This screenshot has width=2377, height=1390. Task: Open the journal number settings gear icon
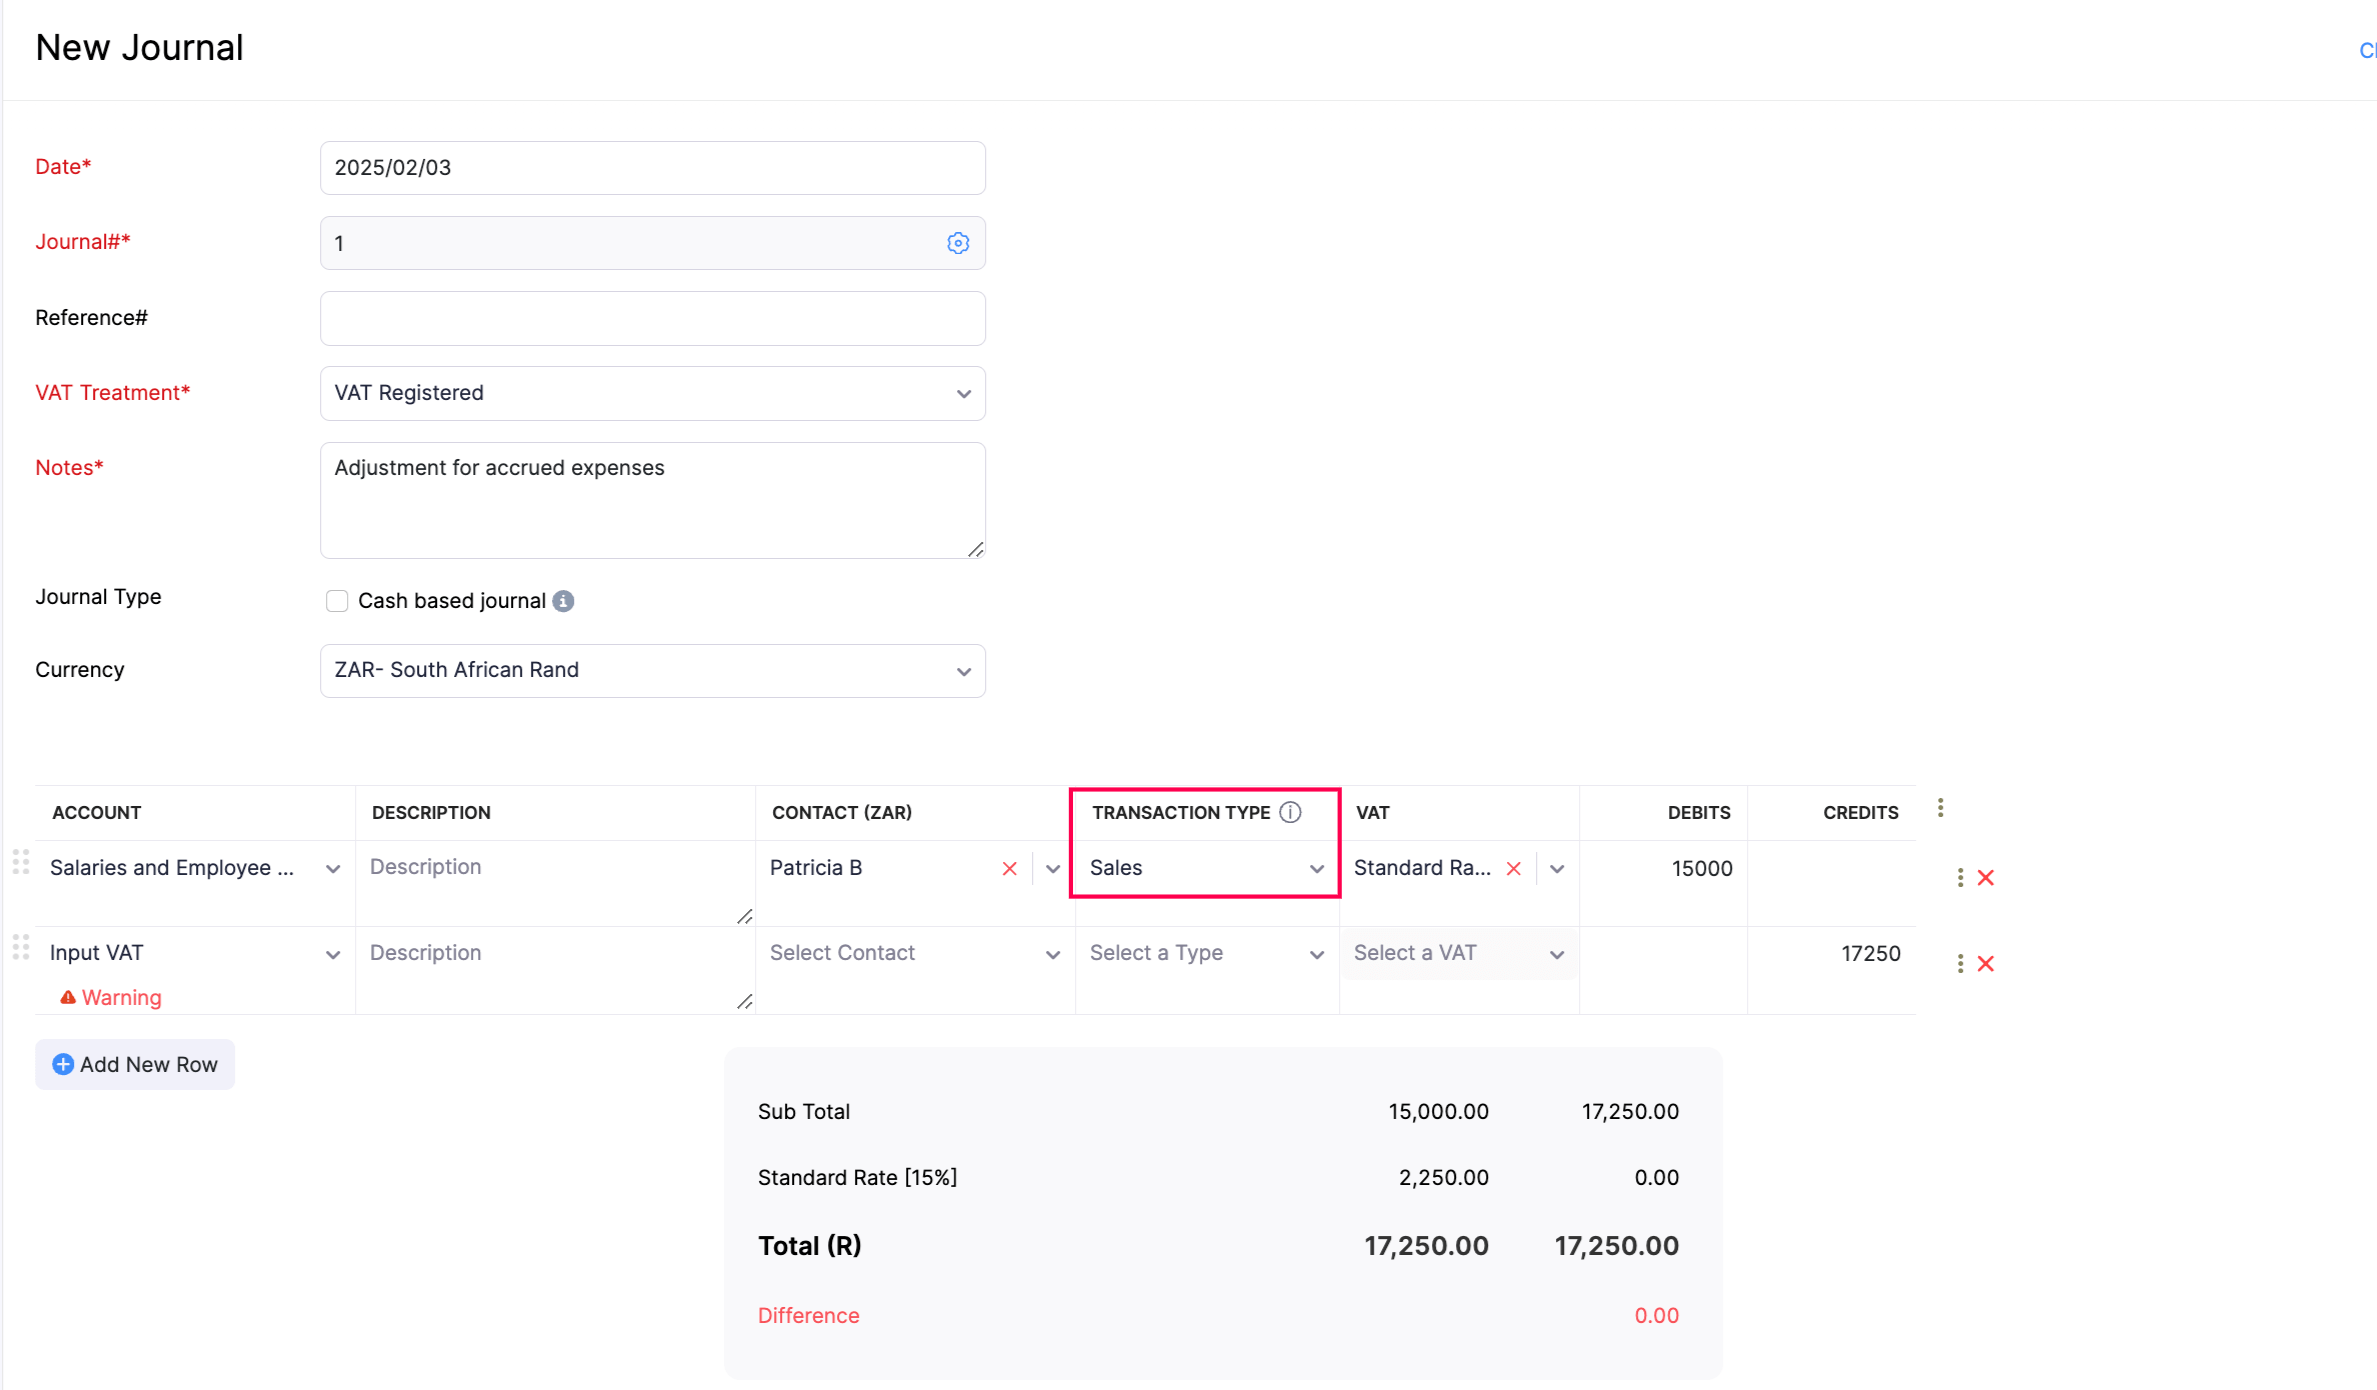pos(957,242)
